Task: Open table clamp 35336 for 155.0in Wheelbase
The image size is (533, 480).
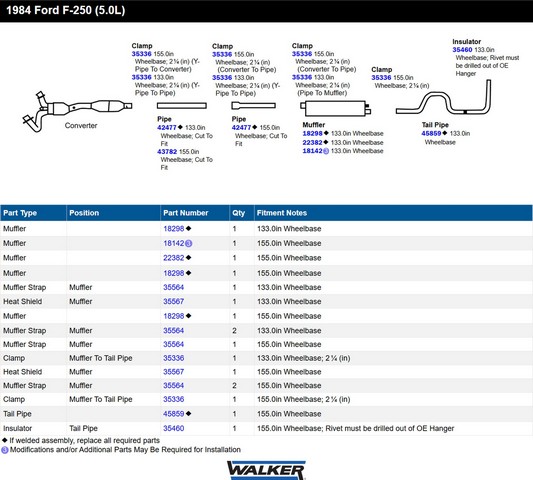Action: click(174, 399)
